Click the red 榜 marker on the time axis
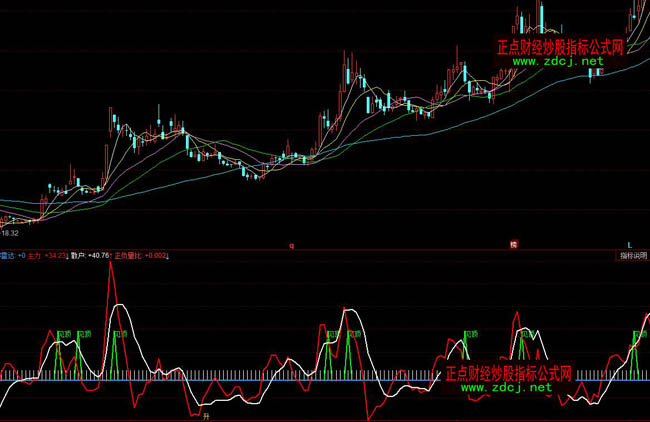650x422 pixels. click(513, 244)
